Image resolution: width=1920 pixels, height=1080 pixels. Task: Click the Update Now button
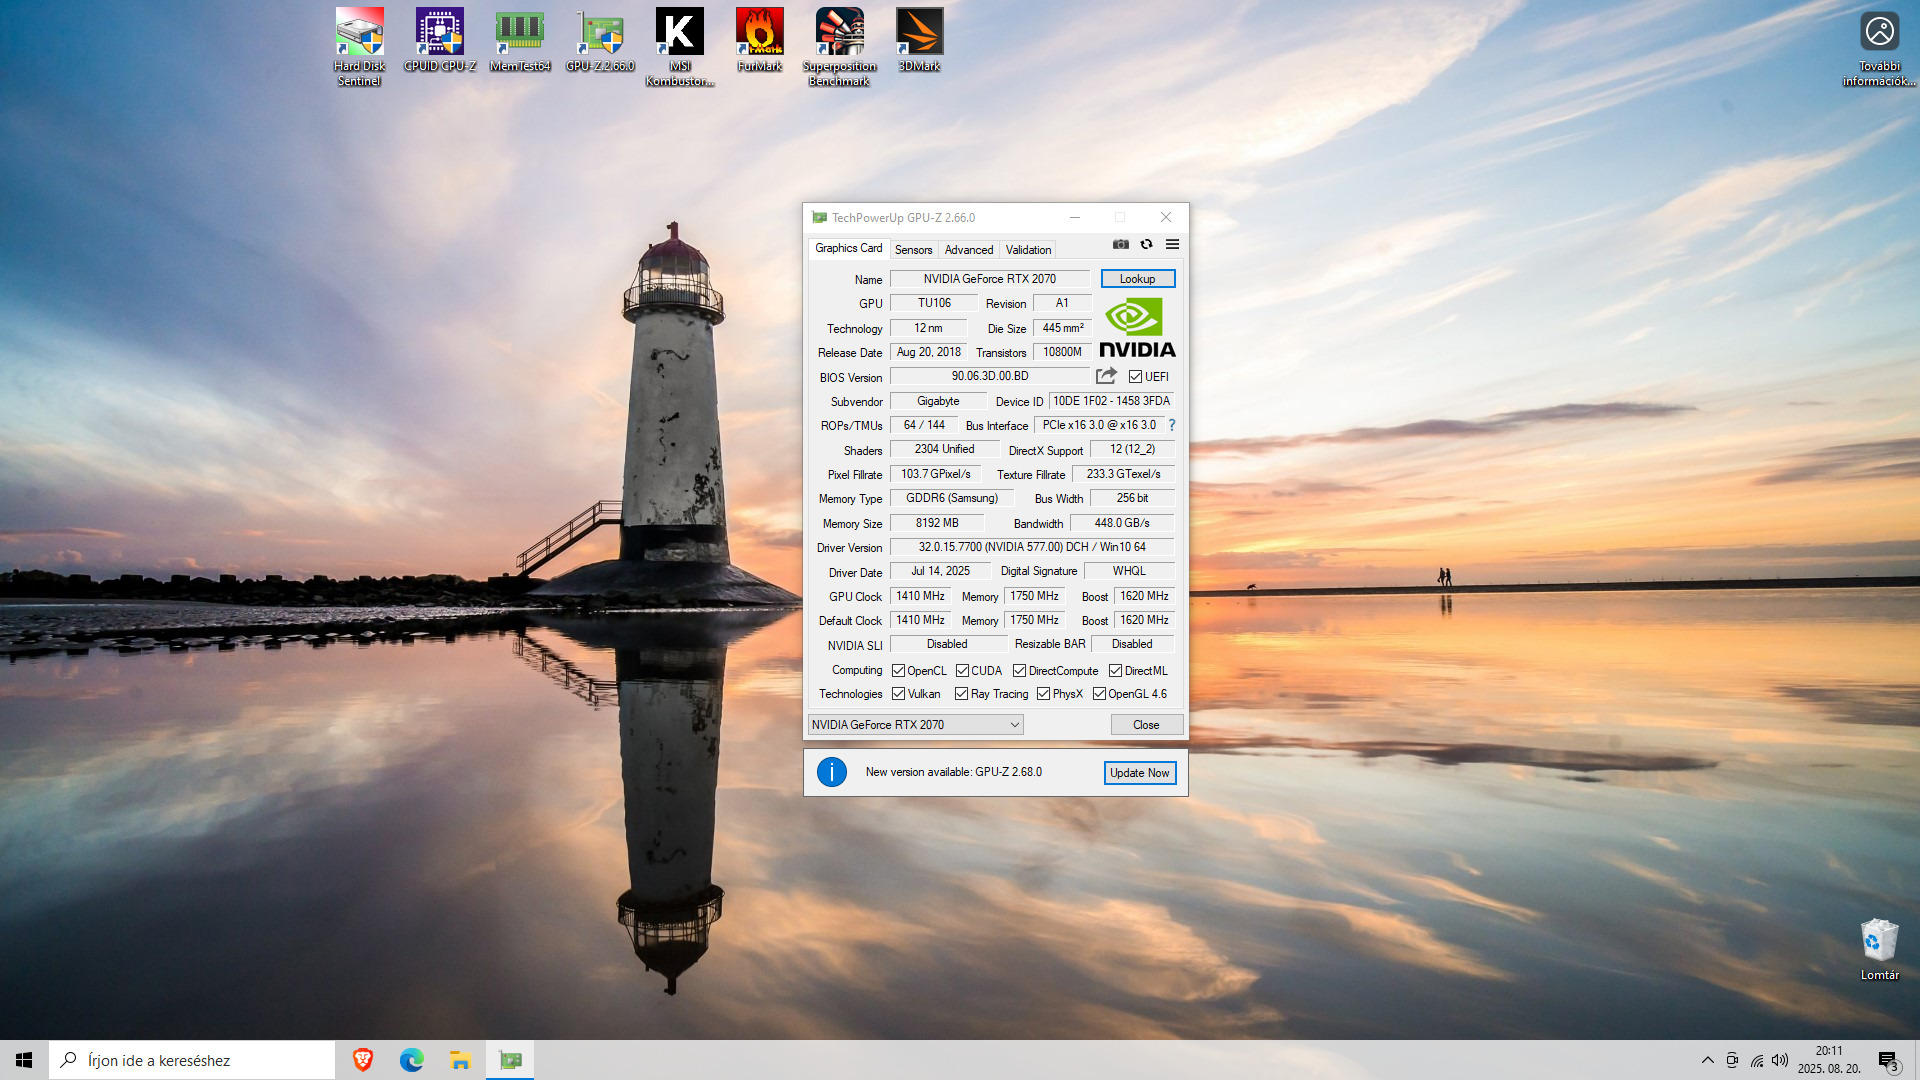(x=1139, y=773)
